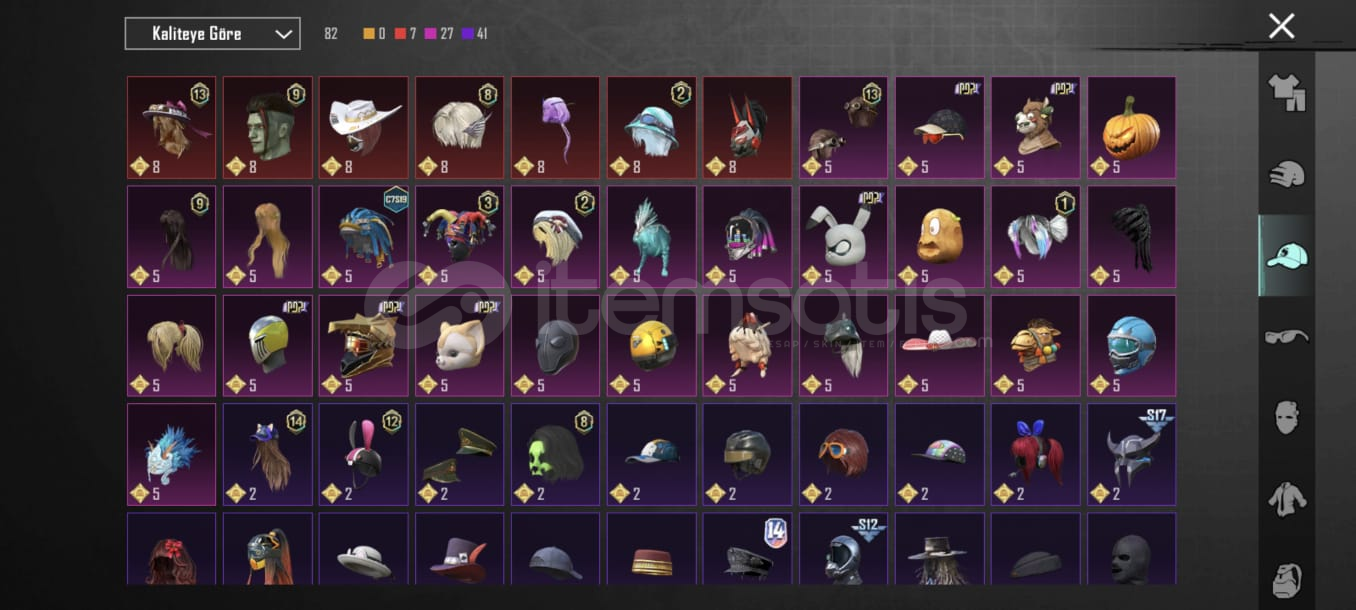1356x610 pixels.
Task: Pick the S17 horned silver helmet
Action: click(x=1132, y=455)
